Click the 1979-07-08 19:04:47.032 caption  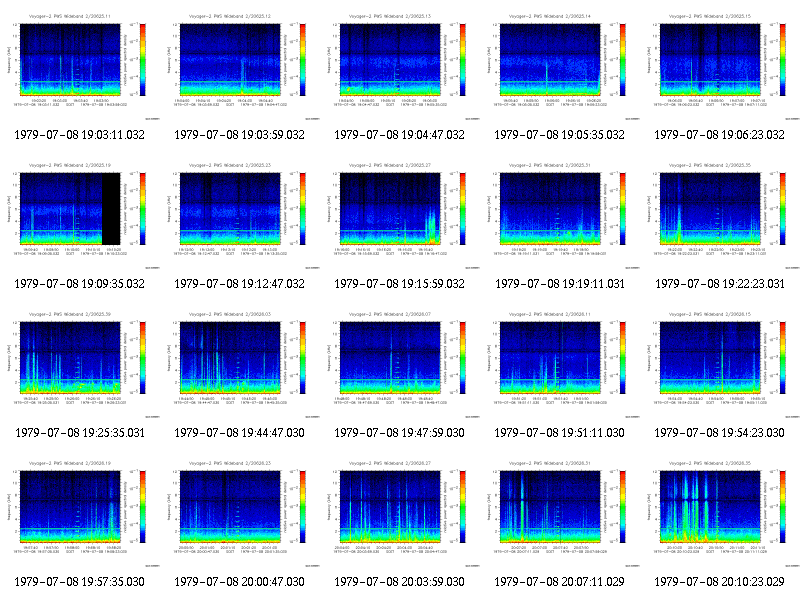[x=399, y=135]
